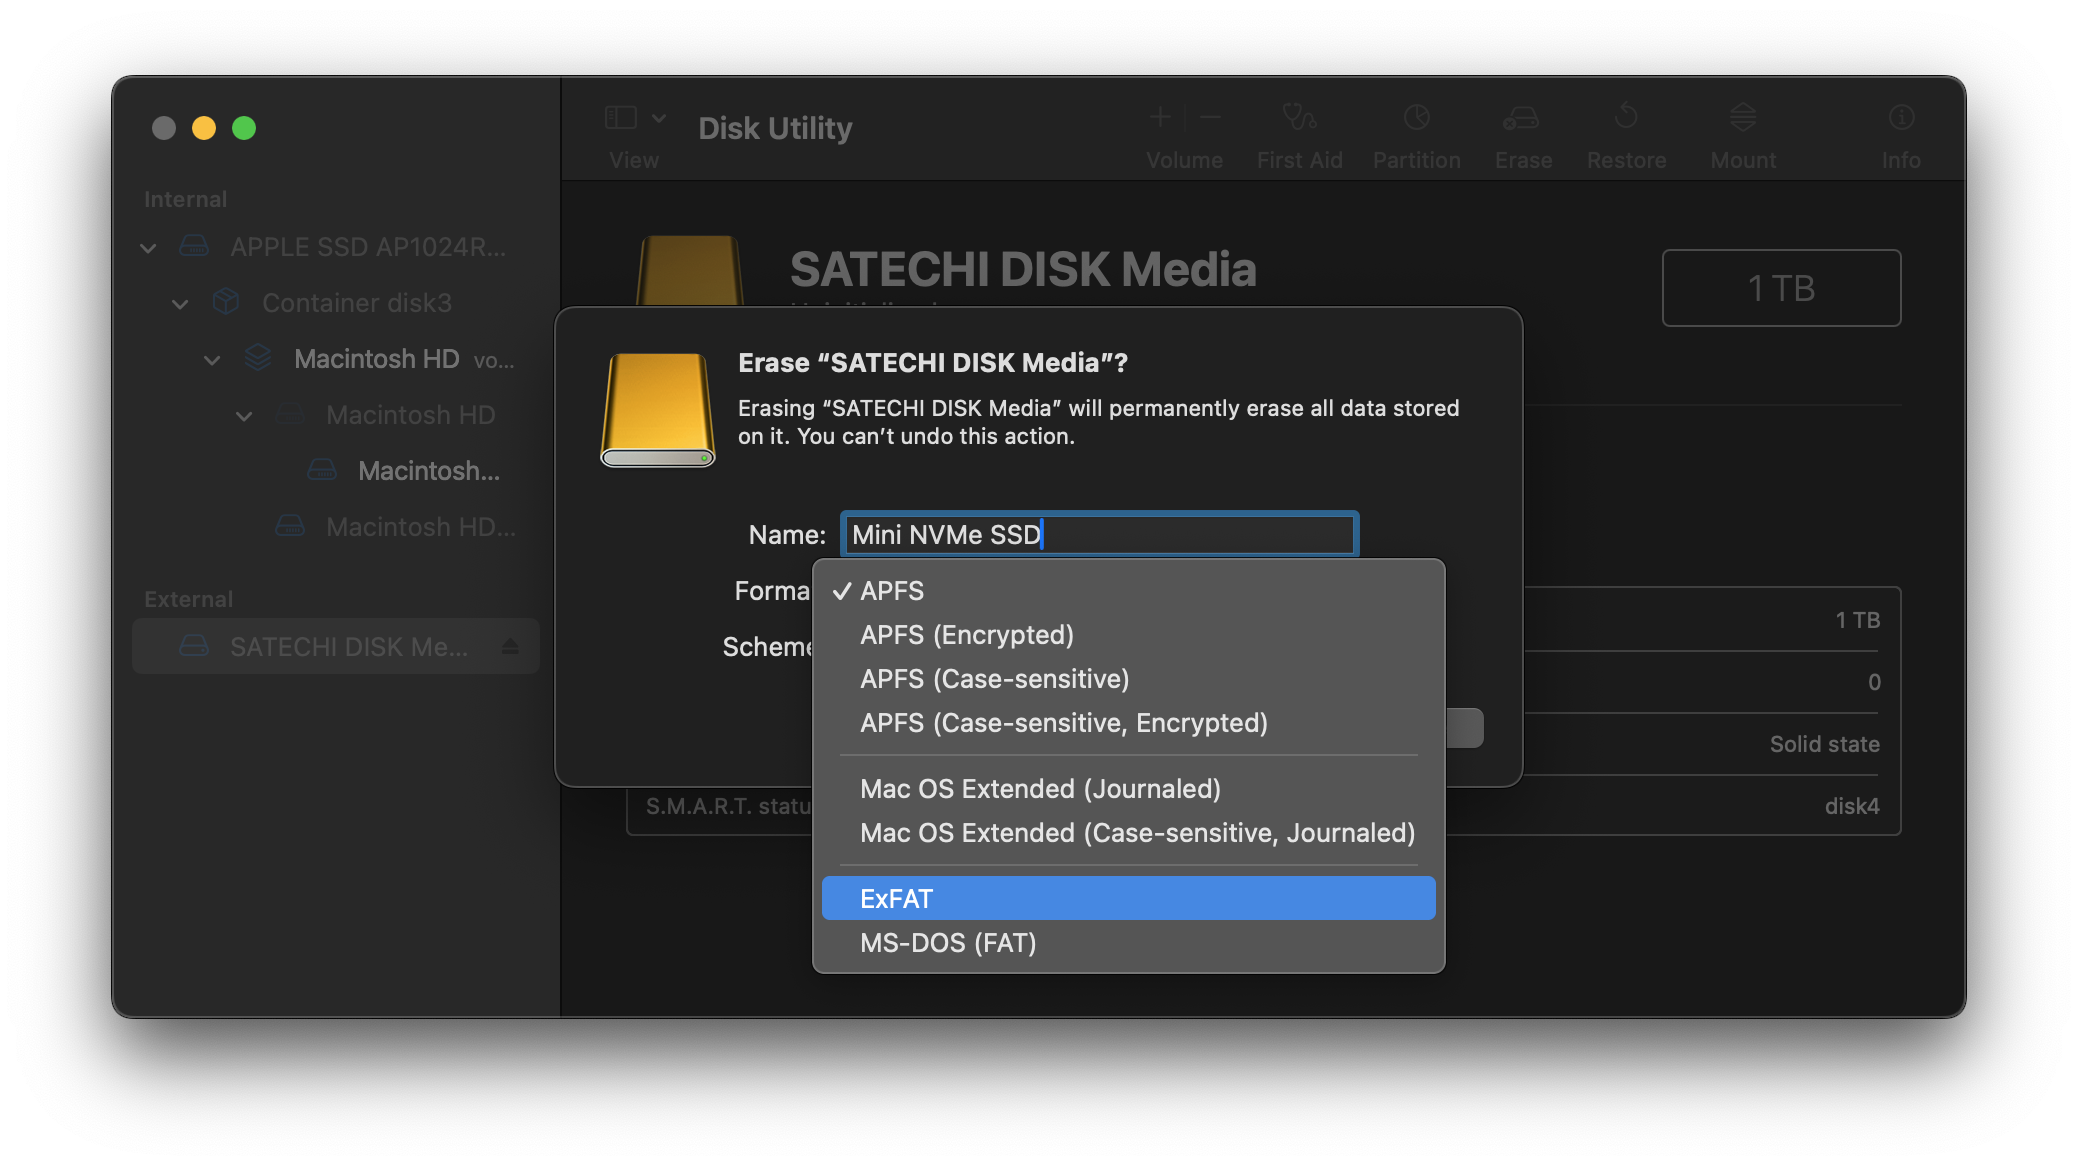The image size is (2078, 1166).
Task: Open the Info toolbar icon
Action: point(1901,118)
